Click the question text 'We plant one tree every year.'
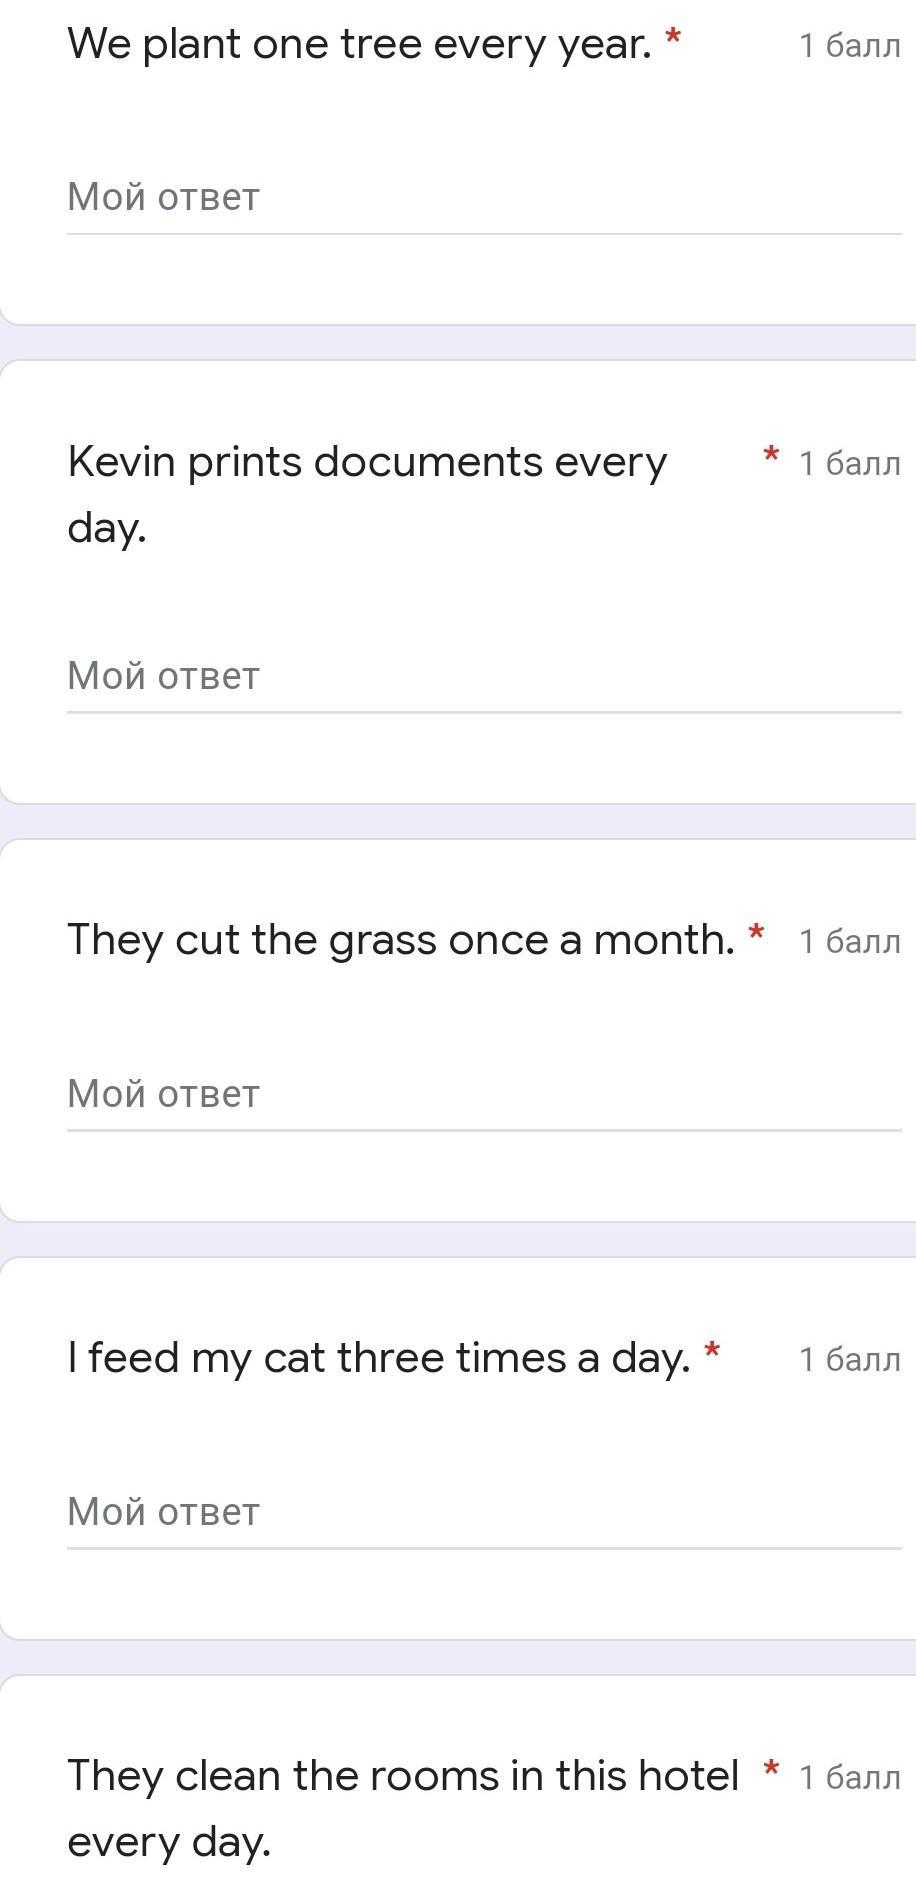916x1901 pixels. [359, 45]
